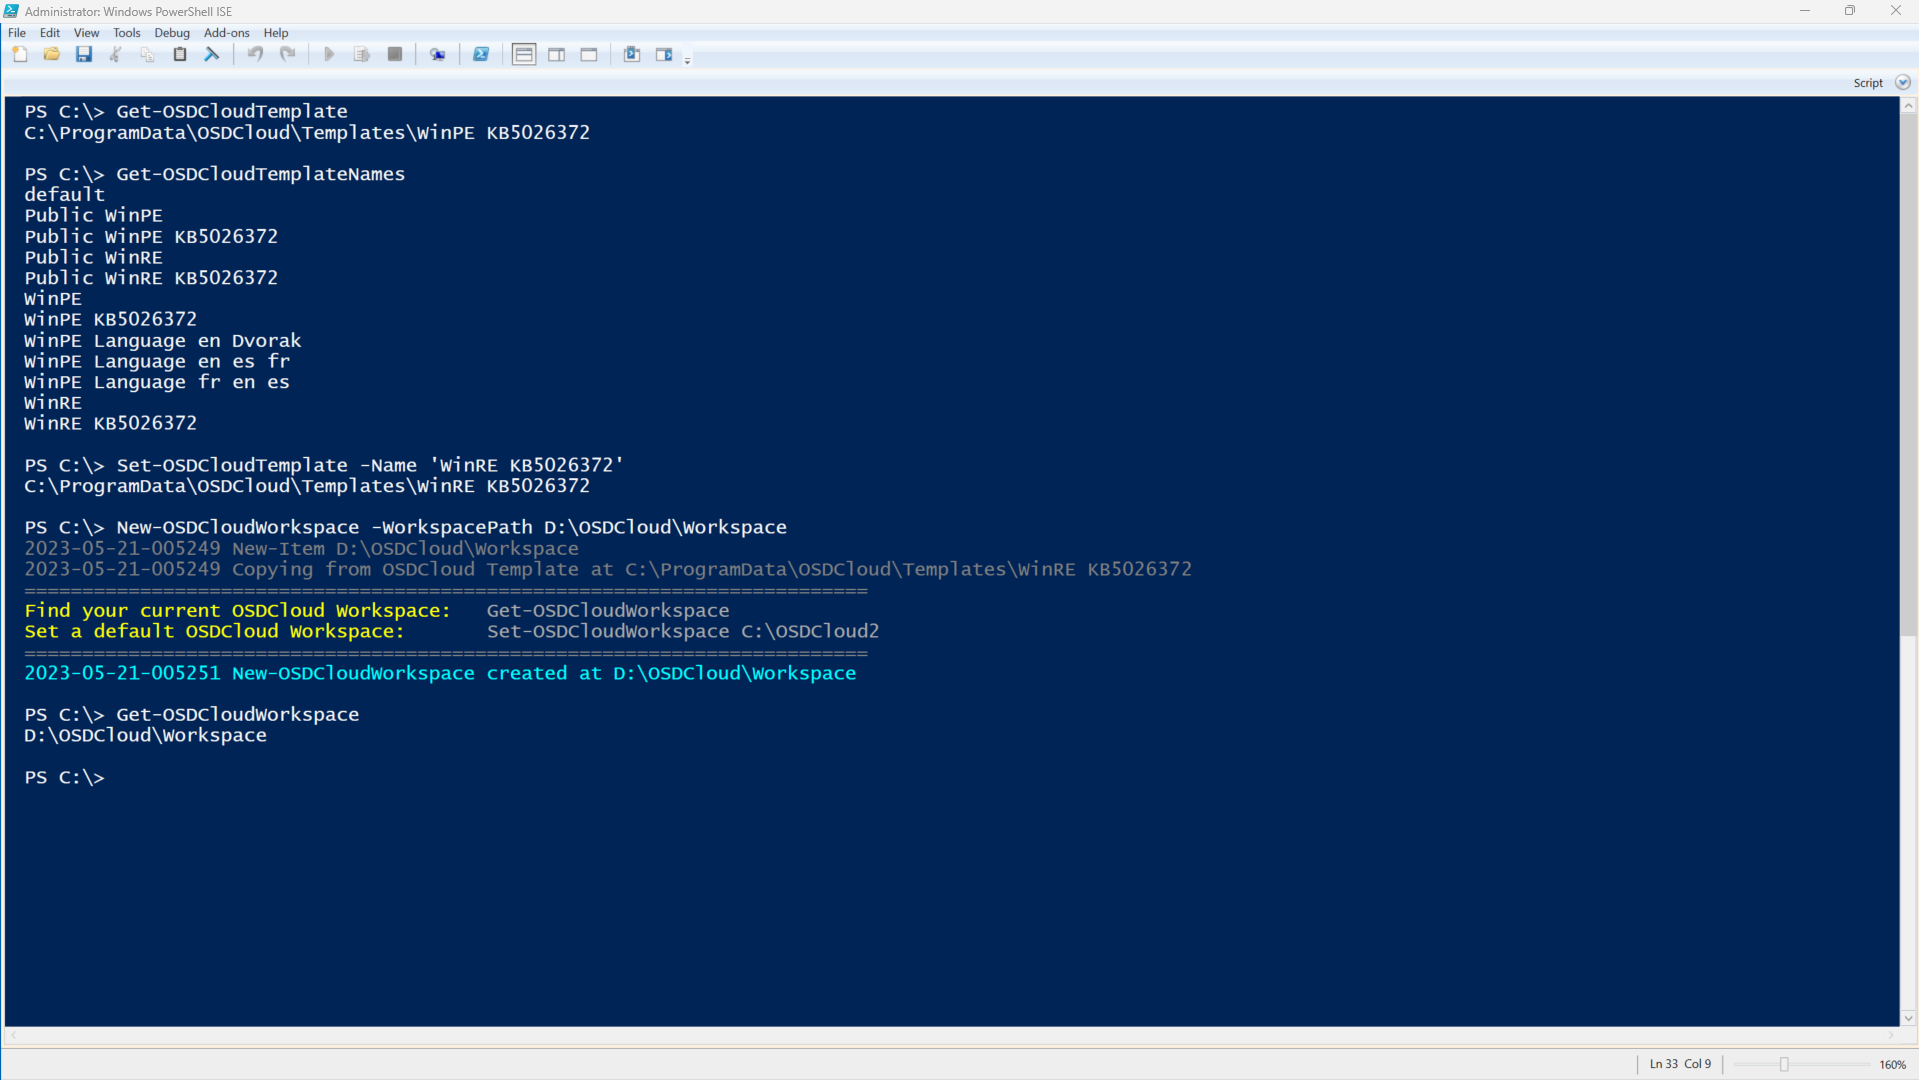1919x1080 pixels.
Task: Expand the Script pane chevron
Action: [x=1902, y=83]
